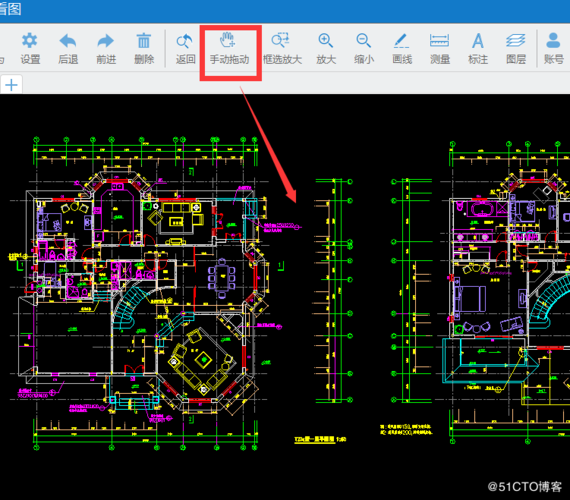Click the 返回 return icon

[185, 48]
